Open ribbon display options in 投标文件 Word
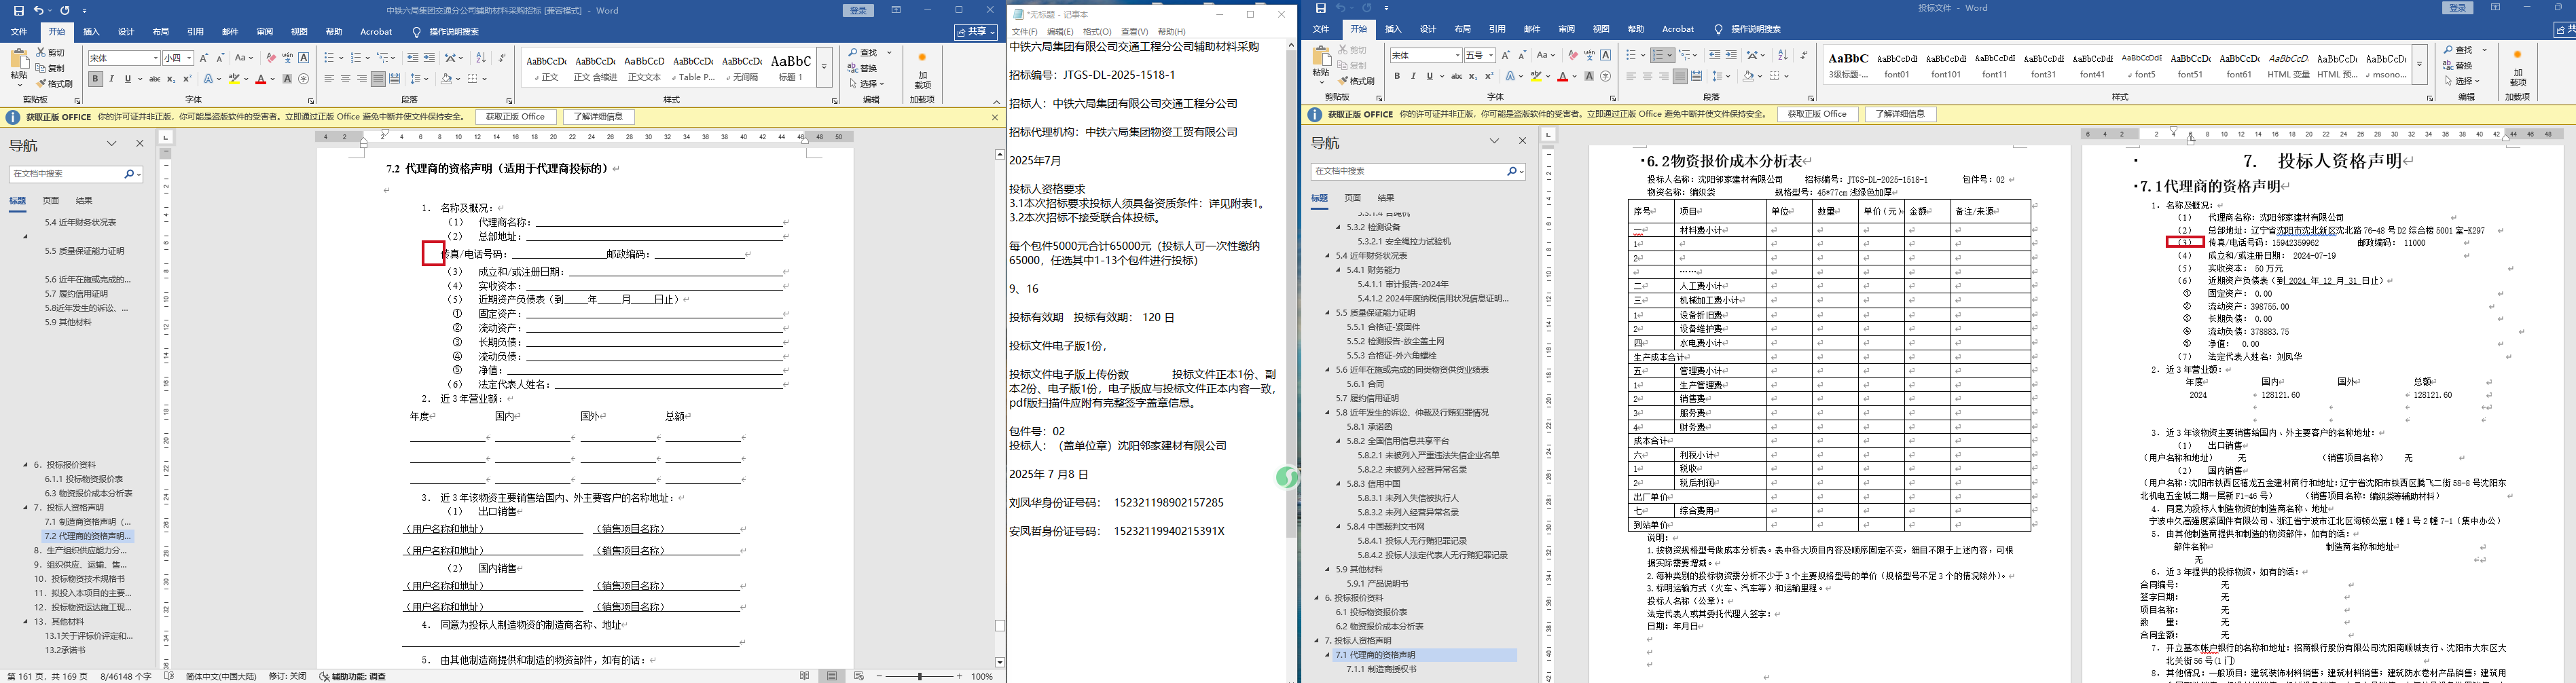Screen dimensions: 2576x683 [2494, 8]
